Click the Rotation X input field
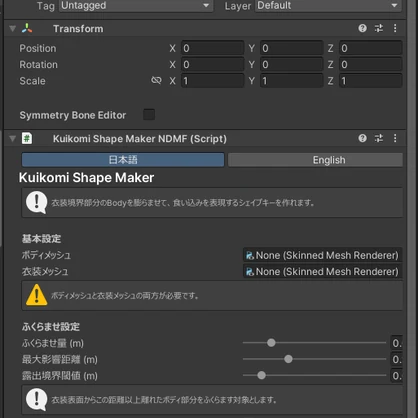 coord(213,64)
